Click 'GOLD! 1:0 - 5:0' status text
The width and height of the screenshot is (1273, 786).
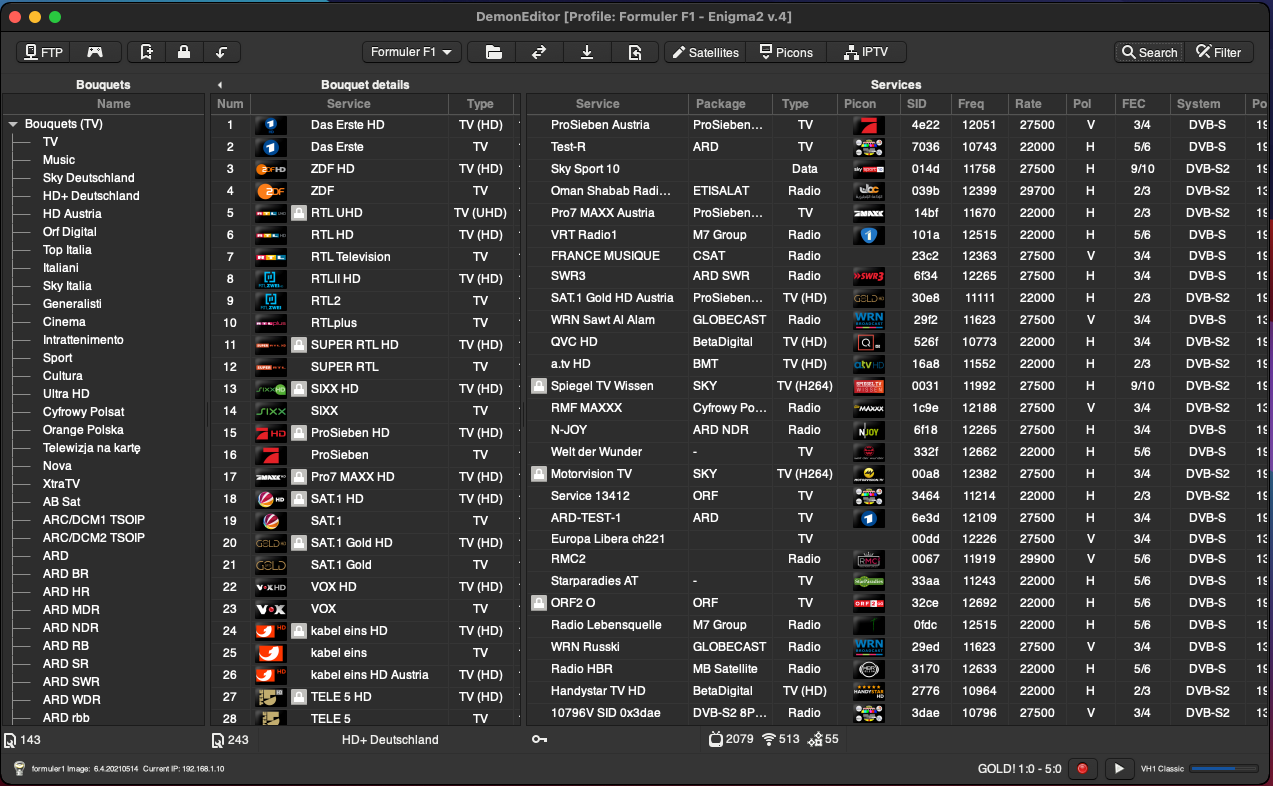coord(1019,768)
